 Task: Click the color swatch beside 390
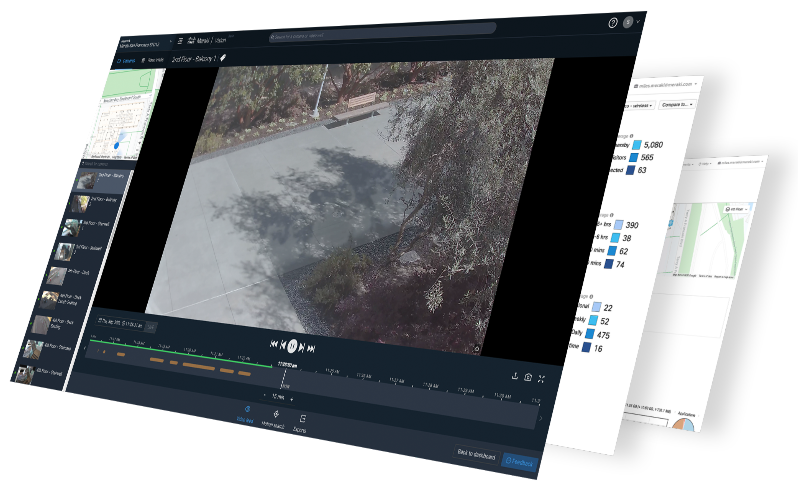618,225
